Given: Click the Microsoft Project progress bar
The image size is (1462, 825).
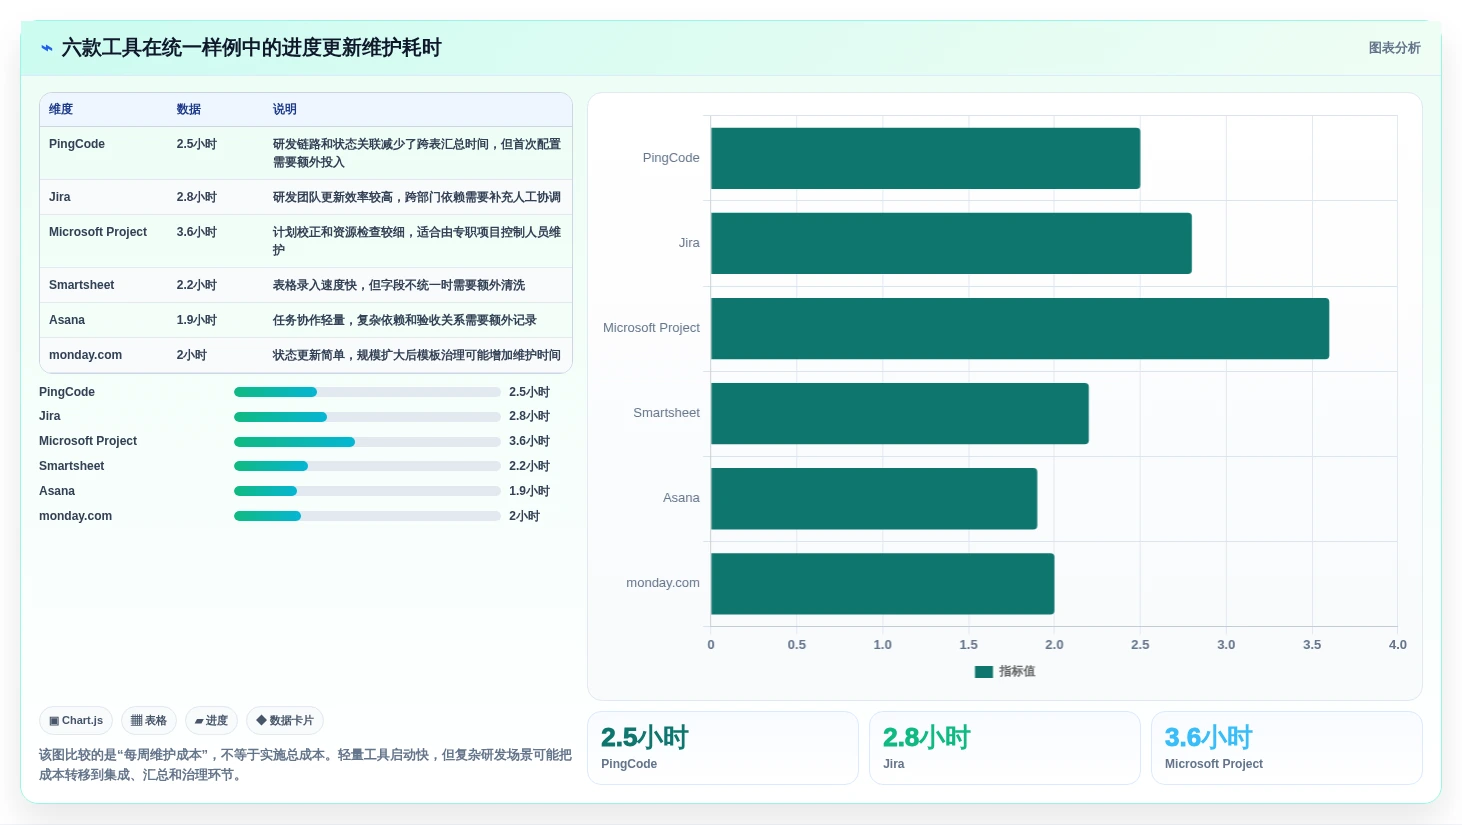Looking at the screenshot, I should point(367,442).
